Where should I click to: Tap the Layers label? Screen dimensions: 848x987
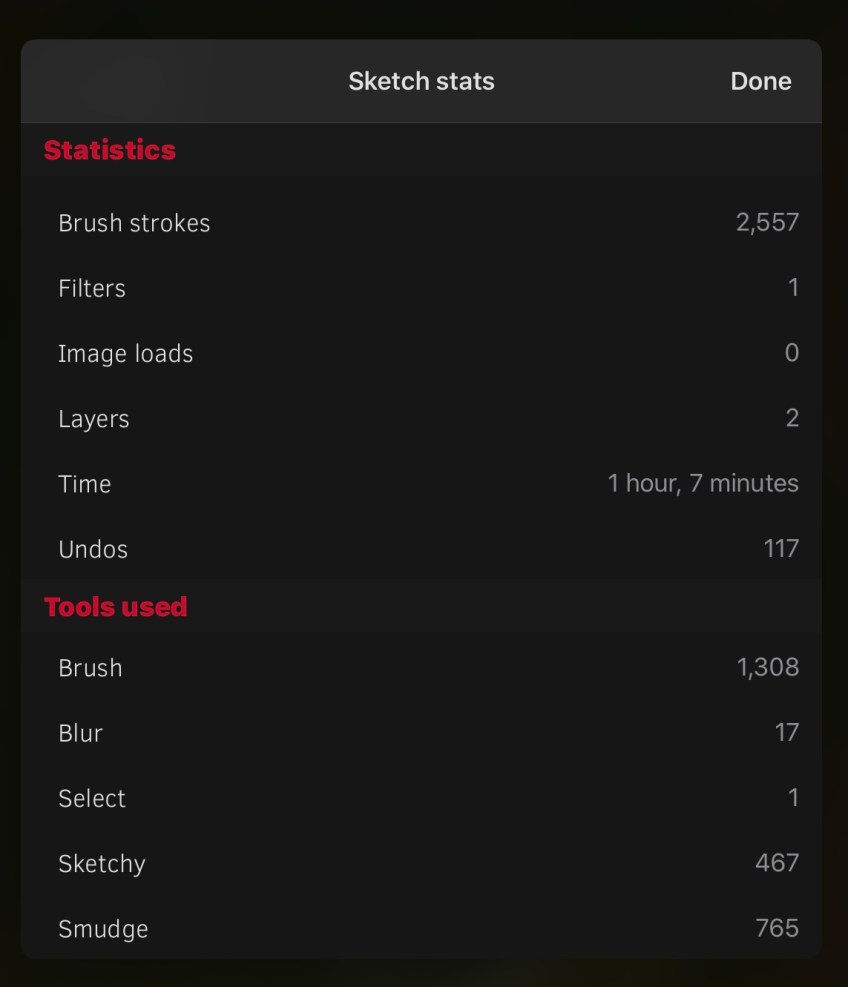coord(94,419)
